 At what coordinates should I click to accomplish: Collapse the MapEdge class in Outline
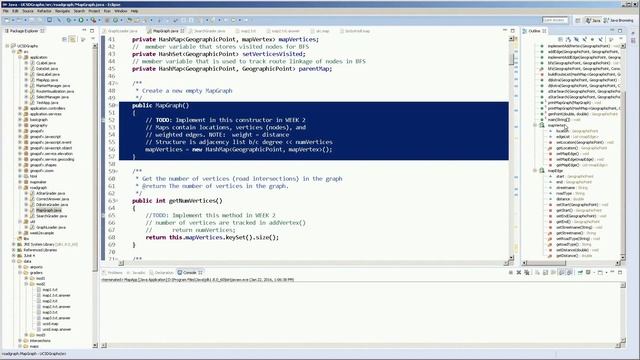pyautogui.click(x=535, y=171)
